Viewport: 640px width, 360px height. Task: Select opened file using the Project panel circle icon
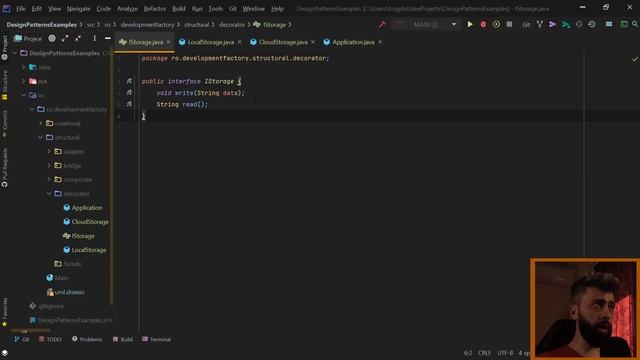coord(52,38)
